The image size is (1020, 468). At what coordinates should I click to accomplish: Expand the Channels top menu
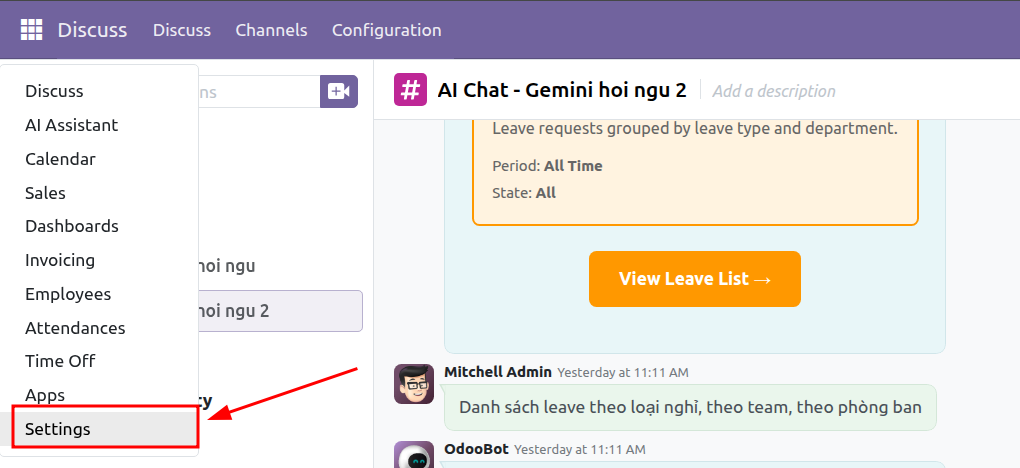271,30
